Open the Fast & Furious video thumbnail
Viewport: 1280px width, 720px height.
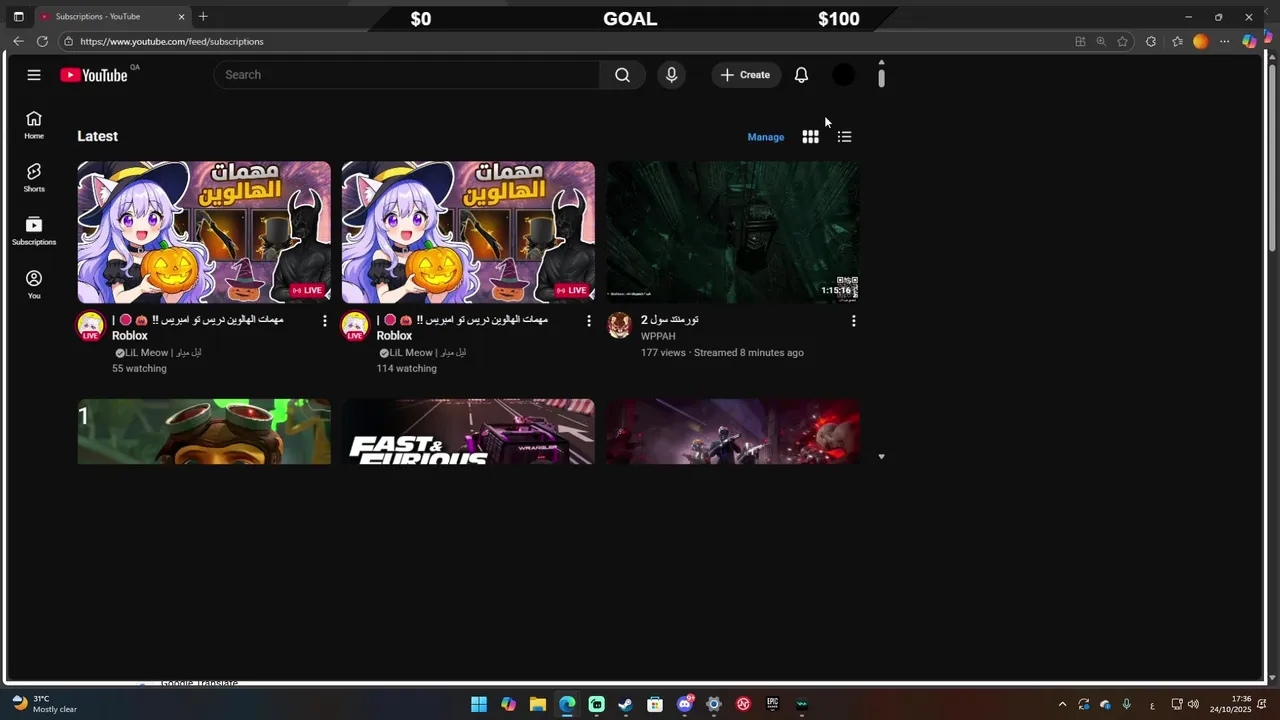(468, 431)
